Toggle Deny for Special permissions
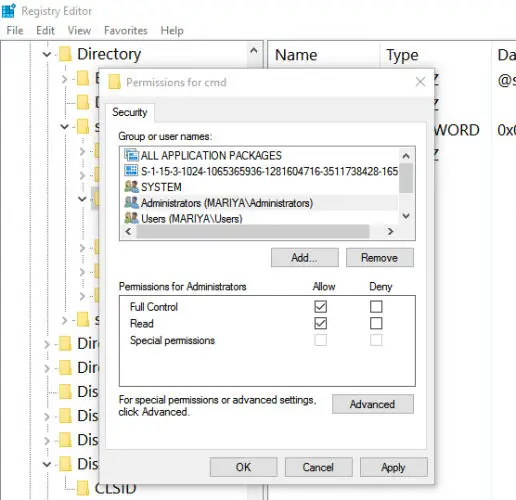The image size is (516, 500). (x=376, y=340)
